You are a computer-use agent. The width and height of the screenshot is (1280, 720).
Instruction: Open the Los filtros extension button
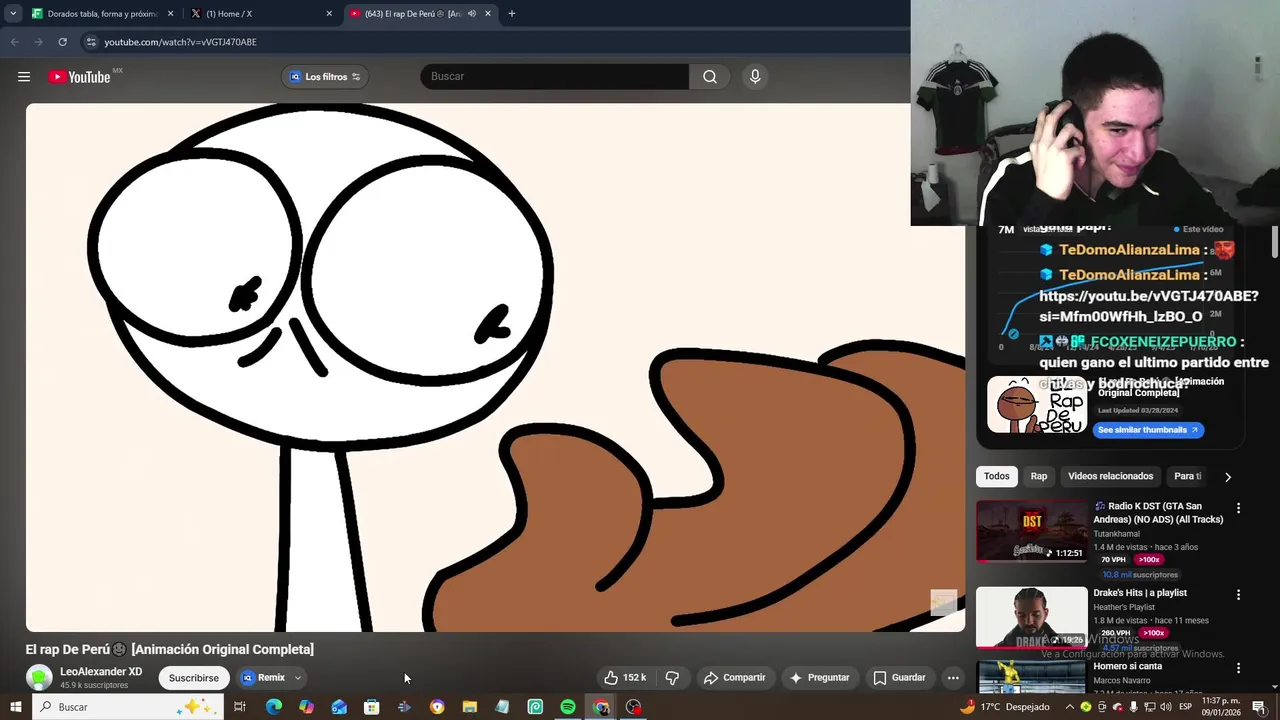(325, 77)
